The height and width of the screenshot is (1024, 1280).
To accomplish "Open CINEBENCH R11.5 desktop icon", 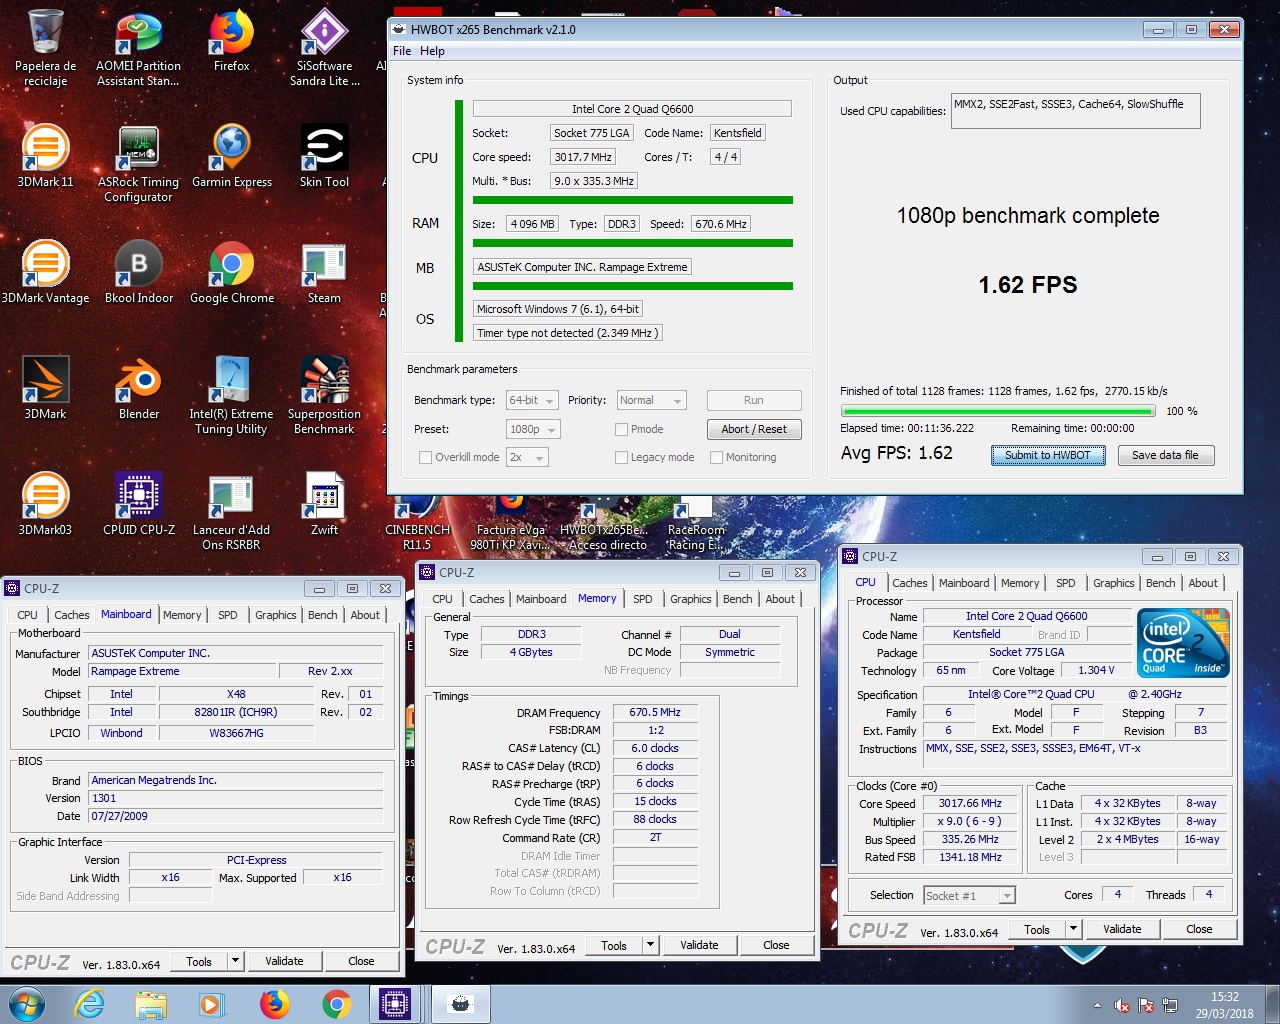I will pos(417,525).
